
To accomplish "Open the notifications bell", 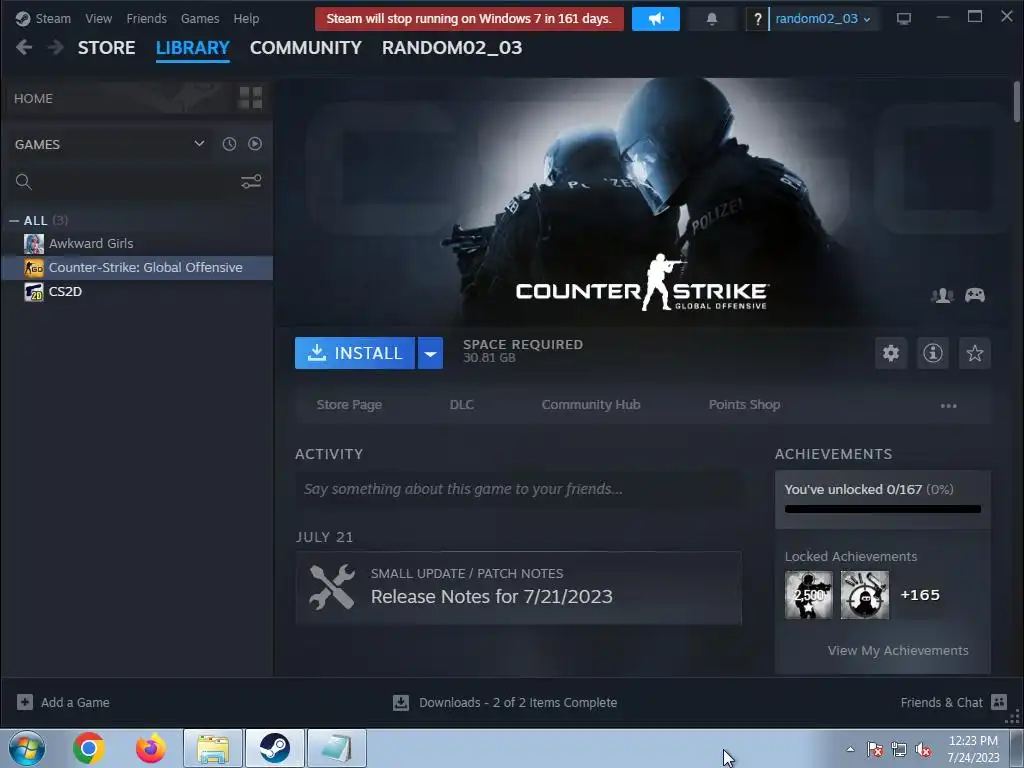I will click(x=712, y=19).
